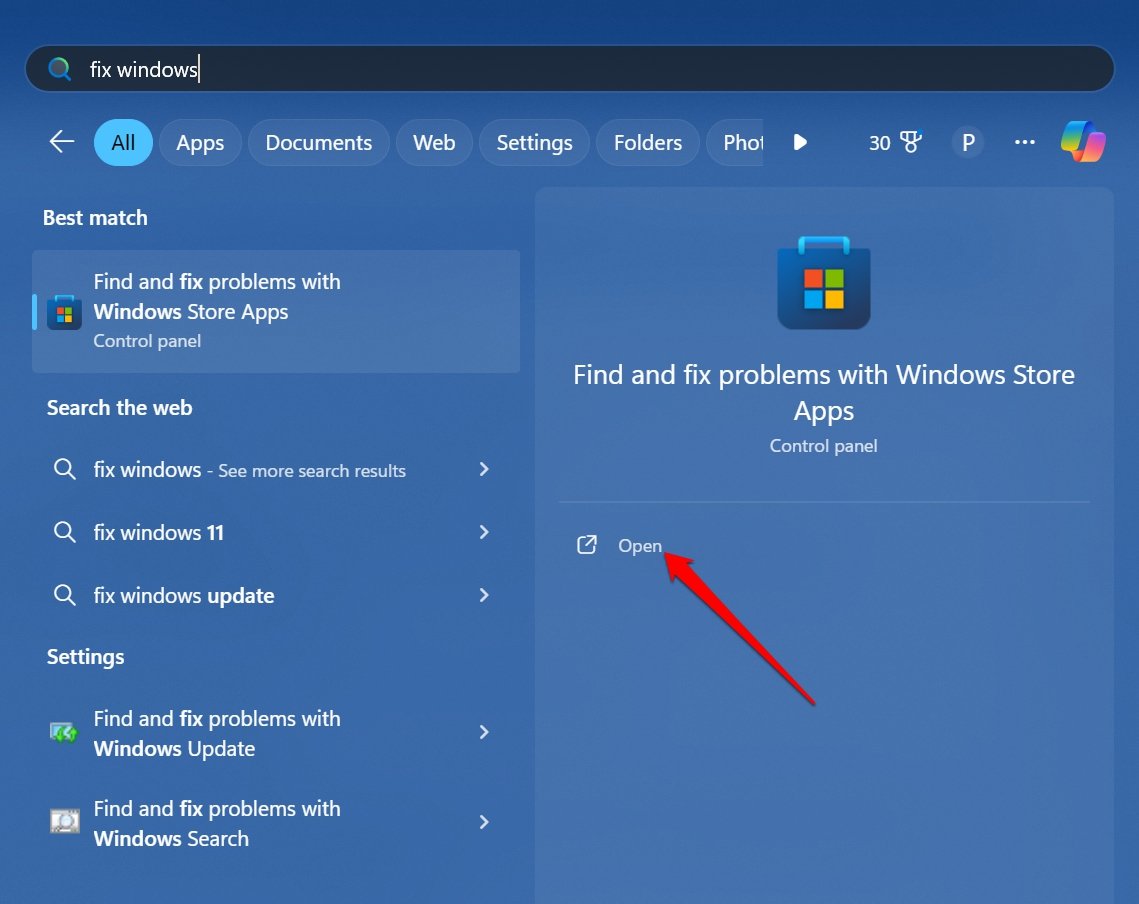Click the Windows Search troubleshooter icon
This screenshot has height=904, width=1139.
pos(65,821)
